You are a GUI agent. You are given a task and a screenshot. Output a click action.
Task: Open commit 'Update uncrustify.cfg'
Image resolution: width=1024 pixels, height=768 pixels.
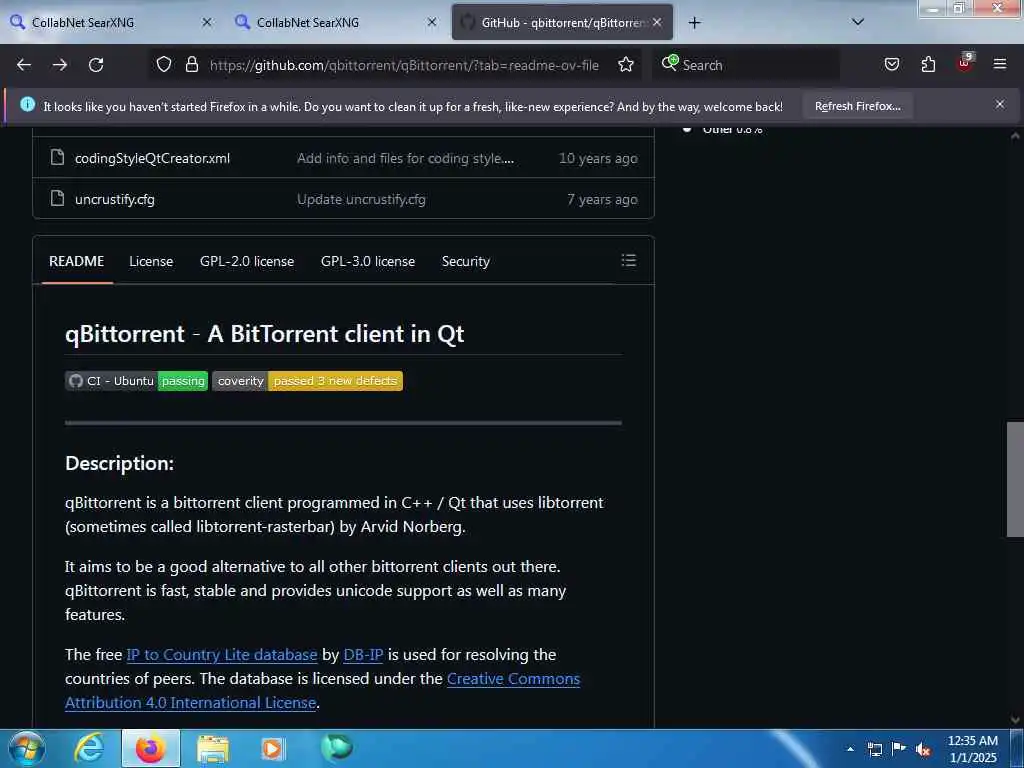coord(361,199)
